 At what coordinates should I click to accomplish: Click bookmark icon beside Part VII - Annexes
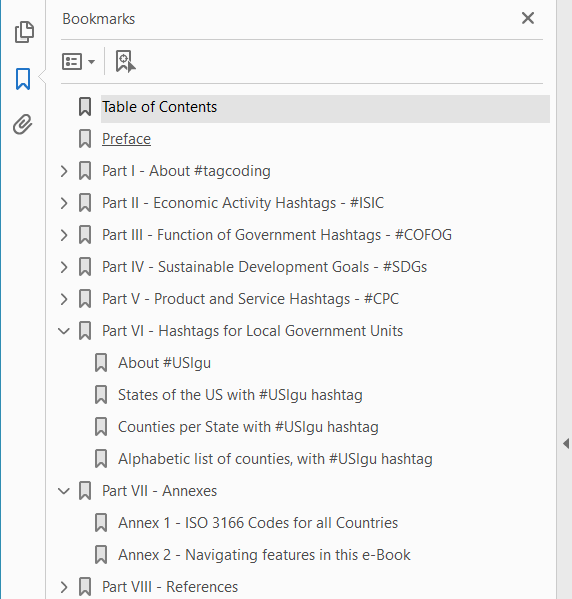click(85, 491)
